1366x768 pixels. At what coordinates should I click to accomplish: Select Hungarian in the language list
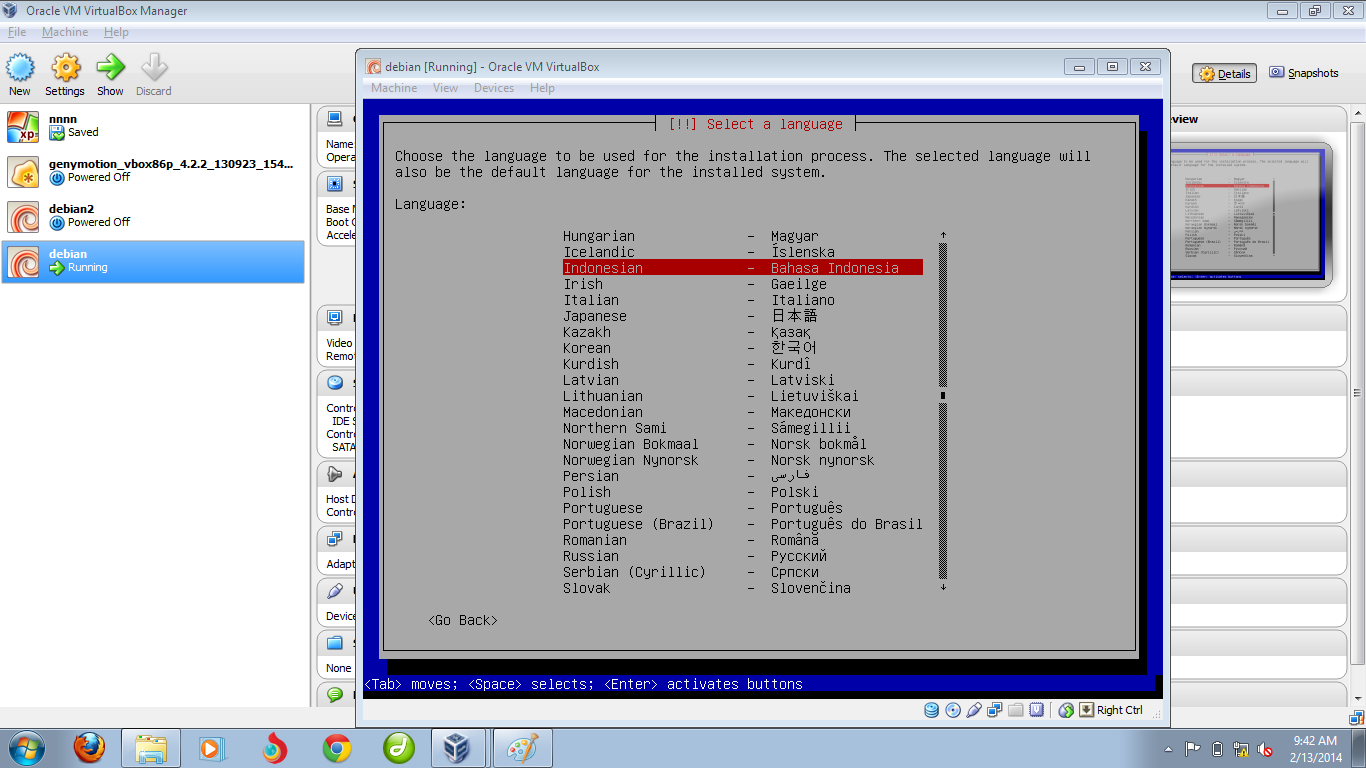742,236
